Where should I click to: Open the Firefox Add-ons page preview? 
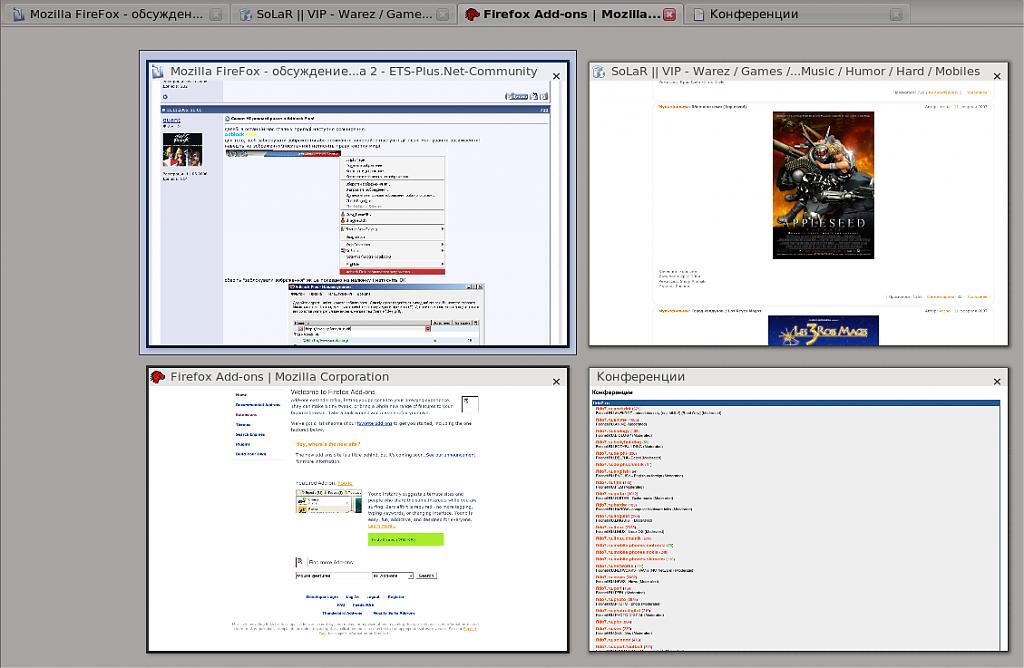point(357,515)
